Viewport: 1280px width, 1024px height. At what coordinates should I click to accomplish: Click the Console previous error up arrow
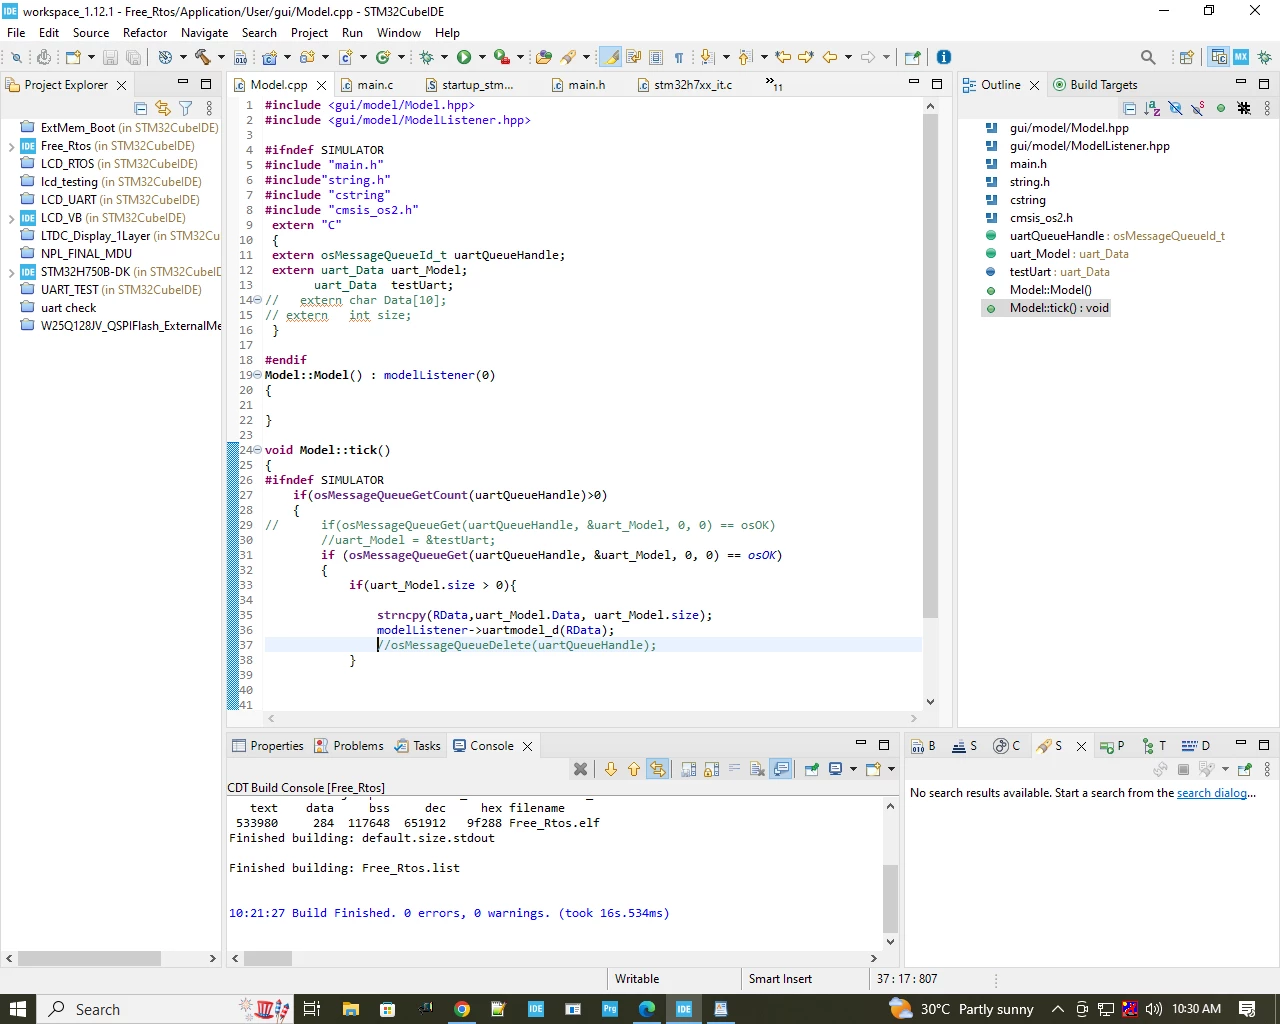click(634, 769)
